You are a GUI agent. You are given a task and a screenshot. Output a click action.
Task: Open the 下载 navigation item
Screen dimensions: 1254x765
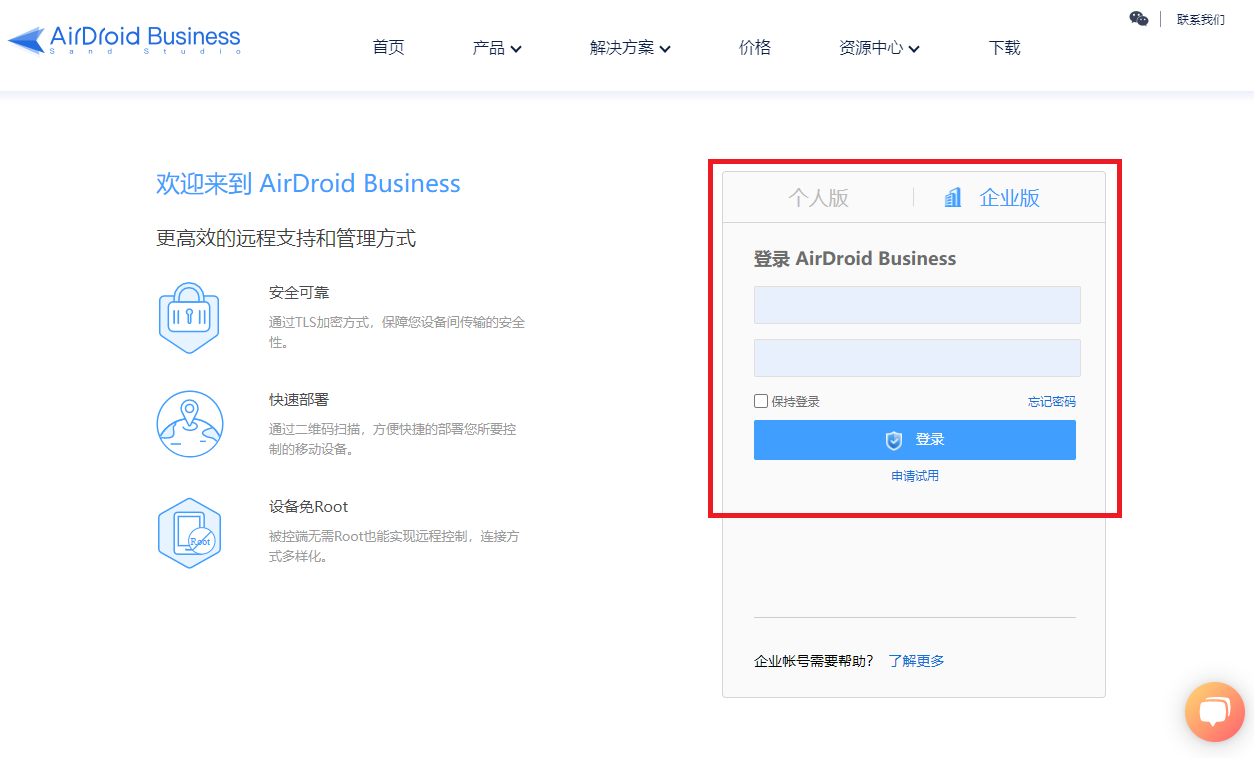(x=1005, y=47)
